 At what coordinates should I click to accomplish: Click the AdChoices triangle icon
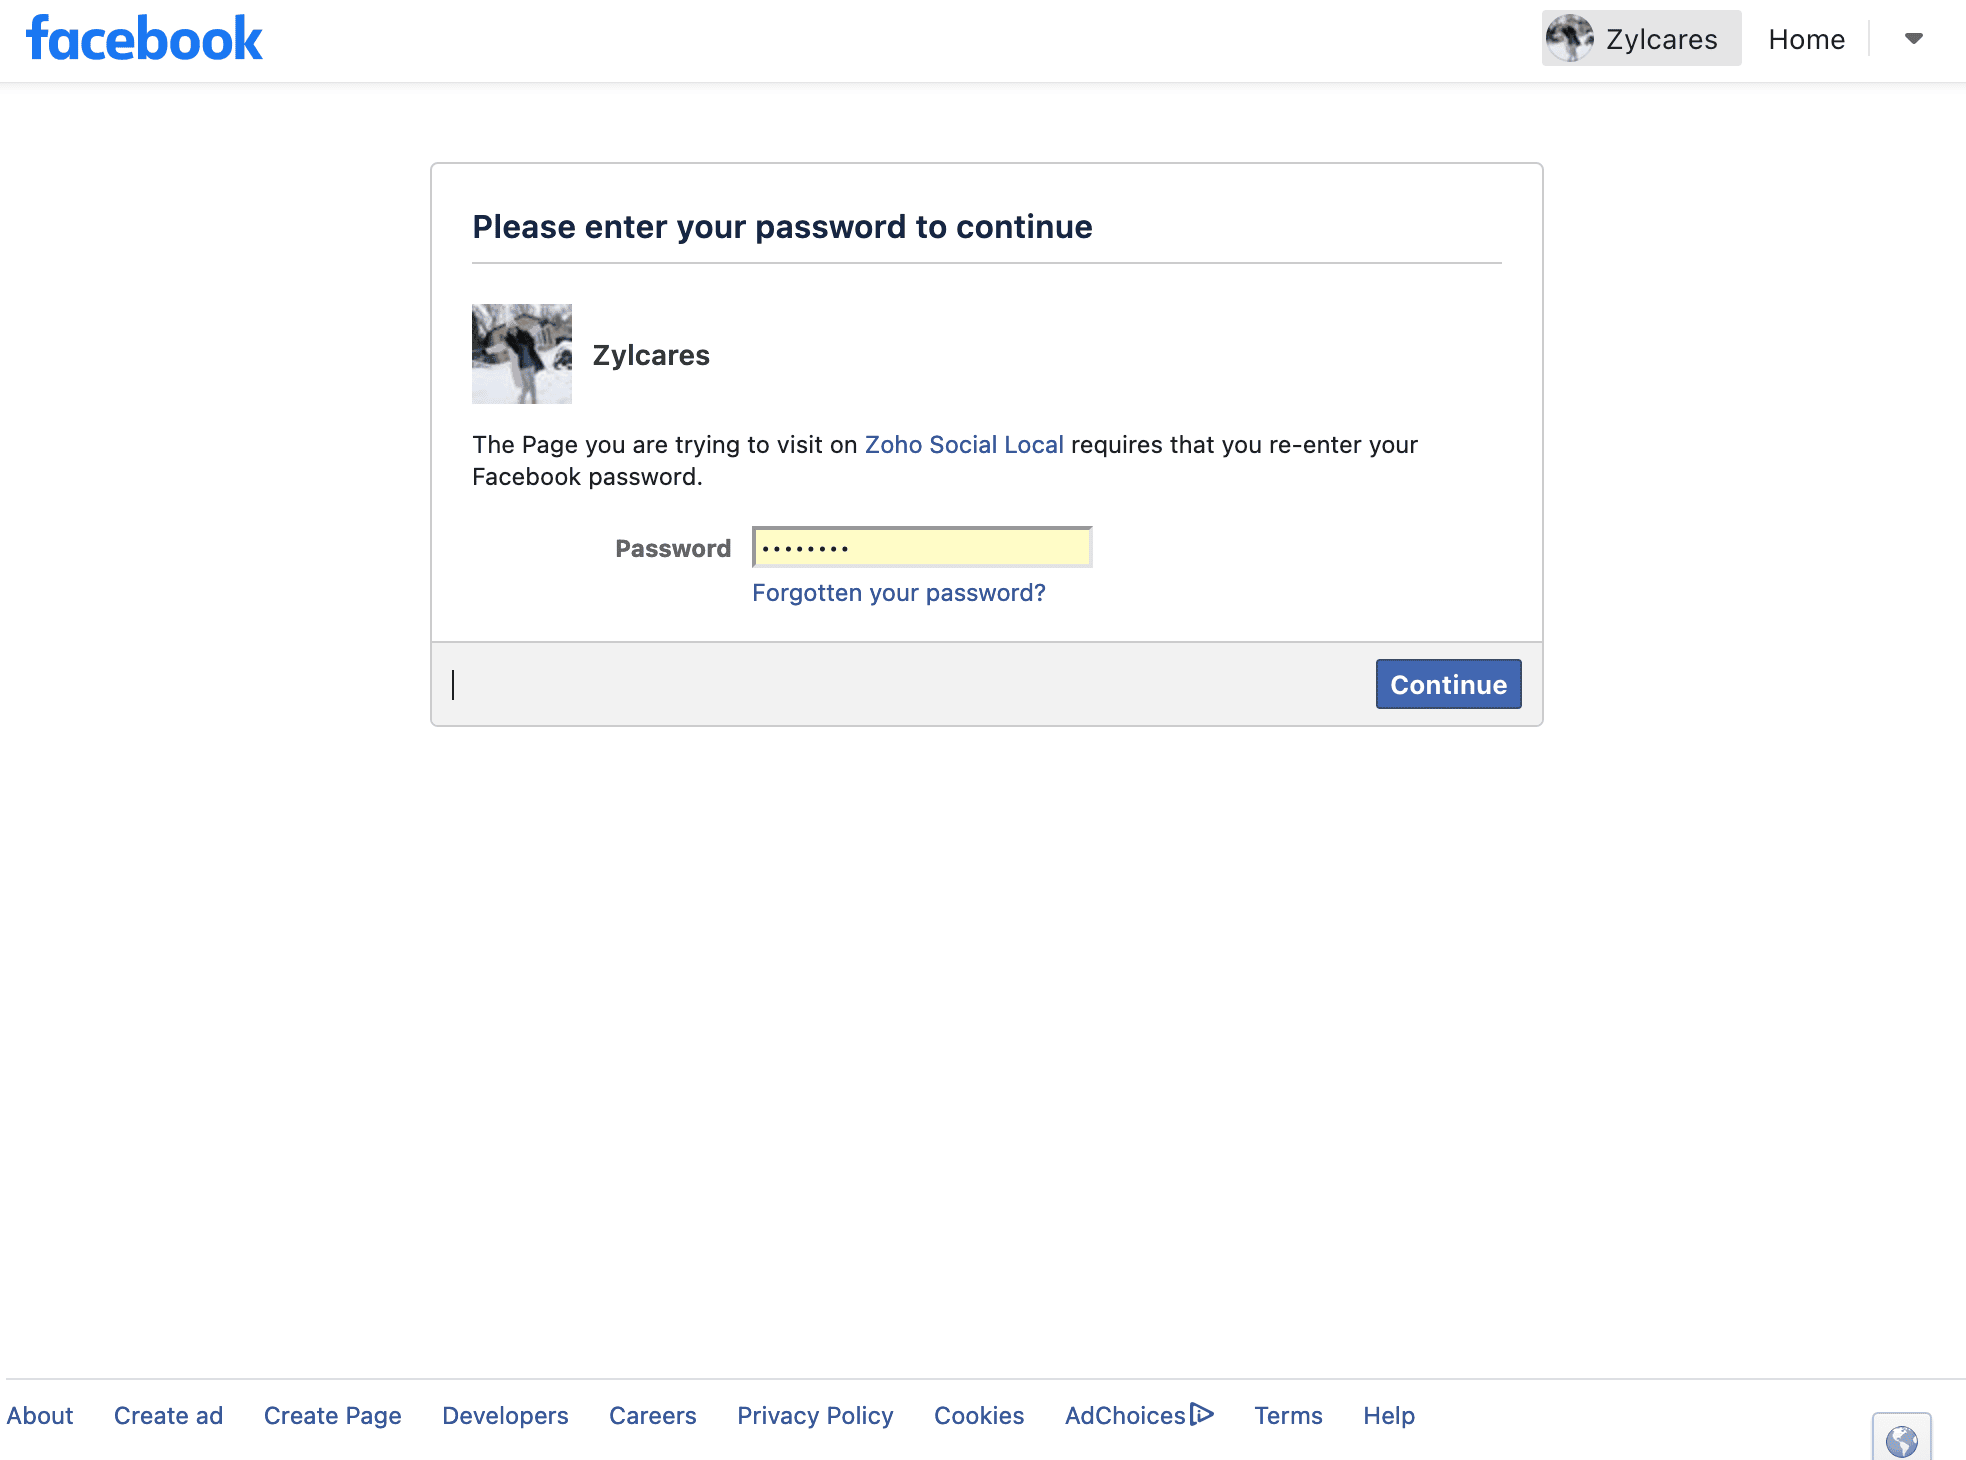click(1202, 1414)
